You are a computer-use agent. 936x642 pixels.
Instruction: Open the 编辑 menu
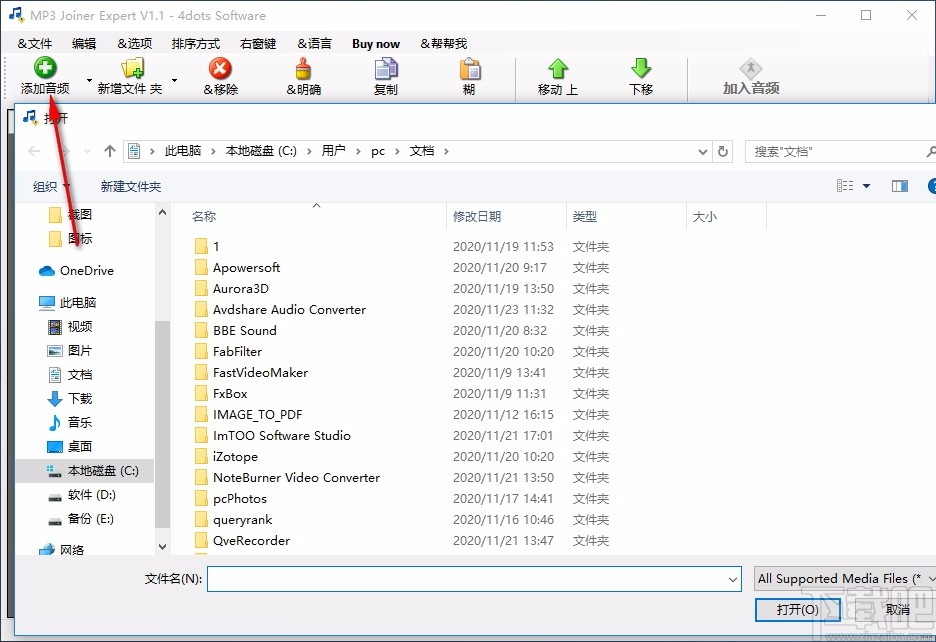point(84,44)
